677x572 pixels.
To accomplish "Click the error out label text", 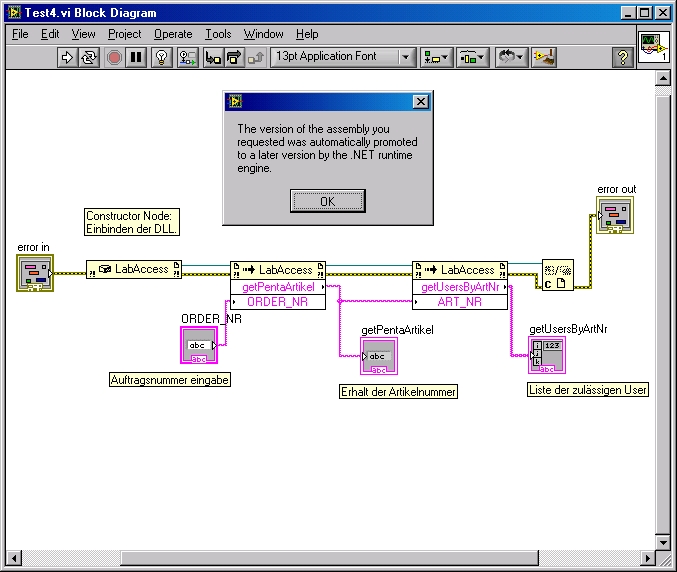I will [617, 189].
